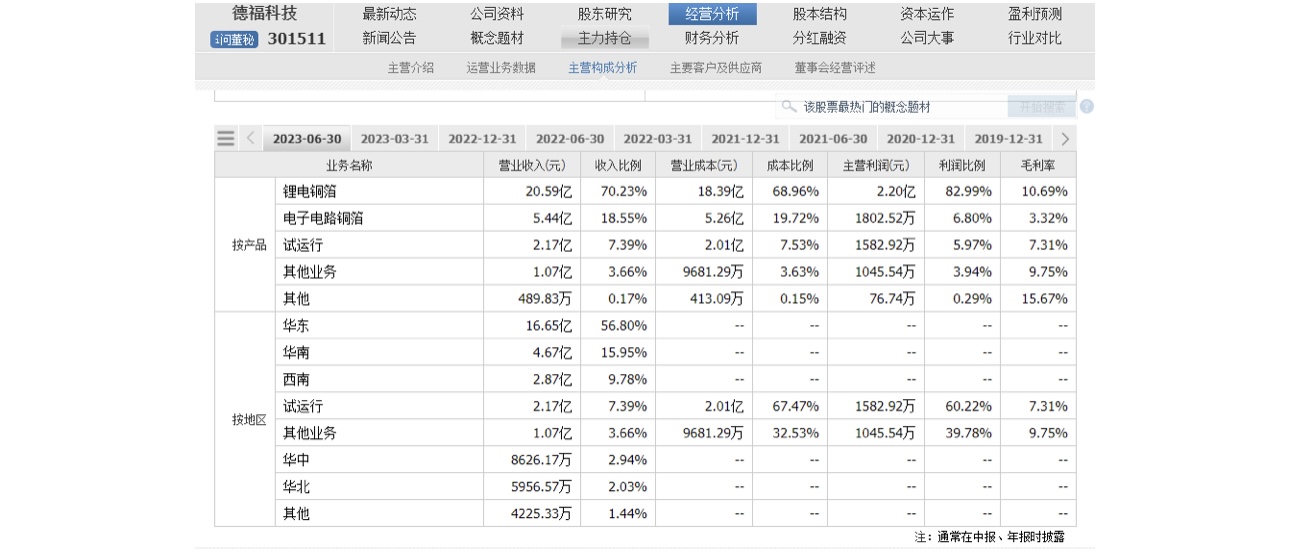Click the 主营介绍 sub-link

(x=411, y=68)
